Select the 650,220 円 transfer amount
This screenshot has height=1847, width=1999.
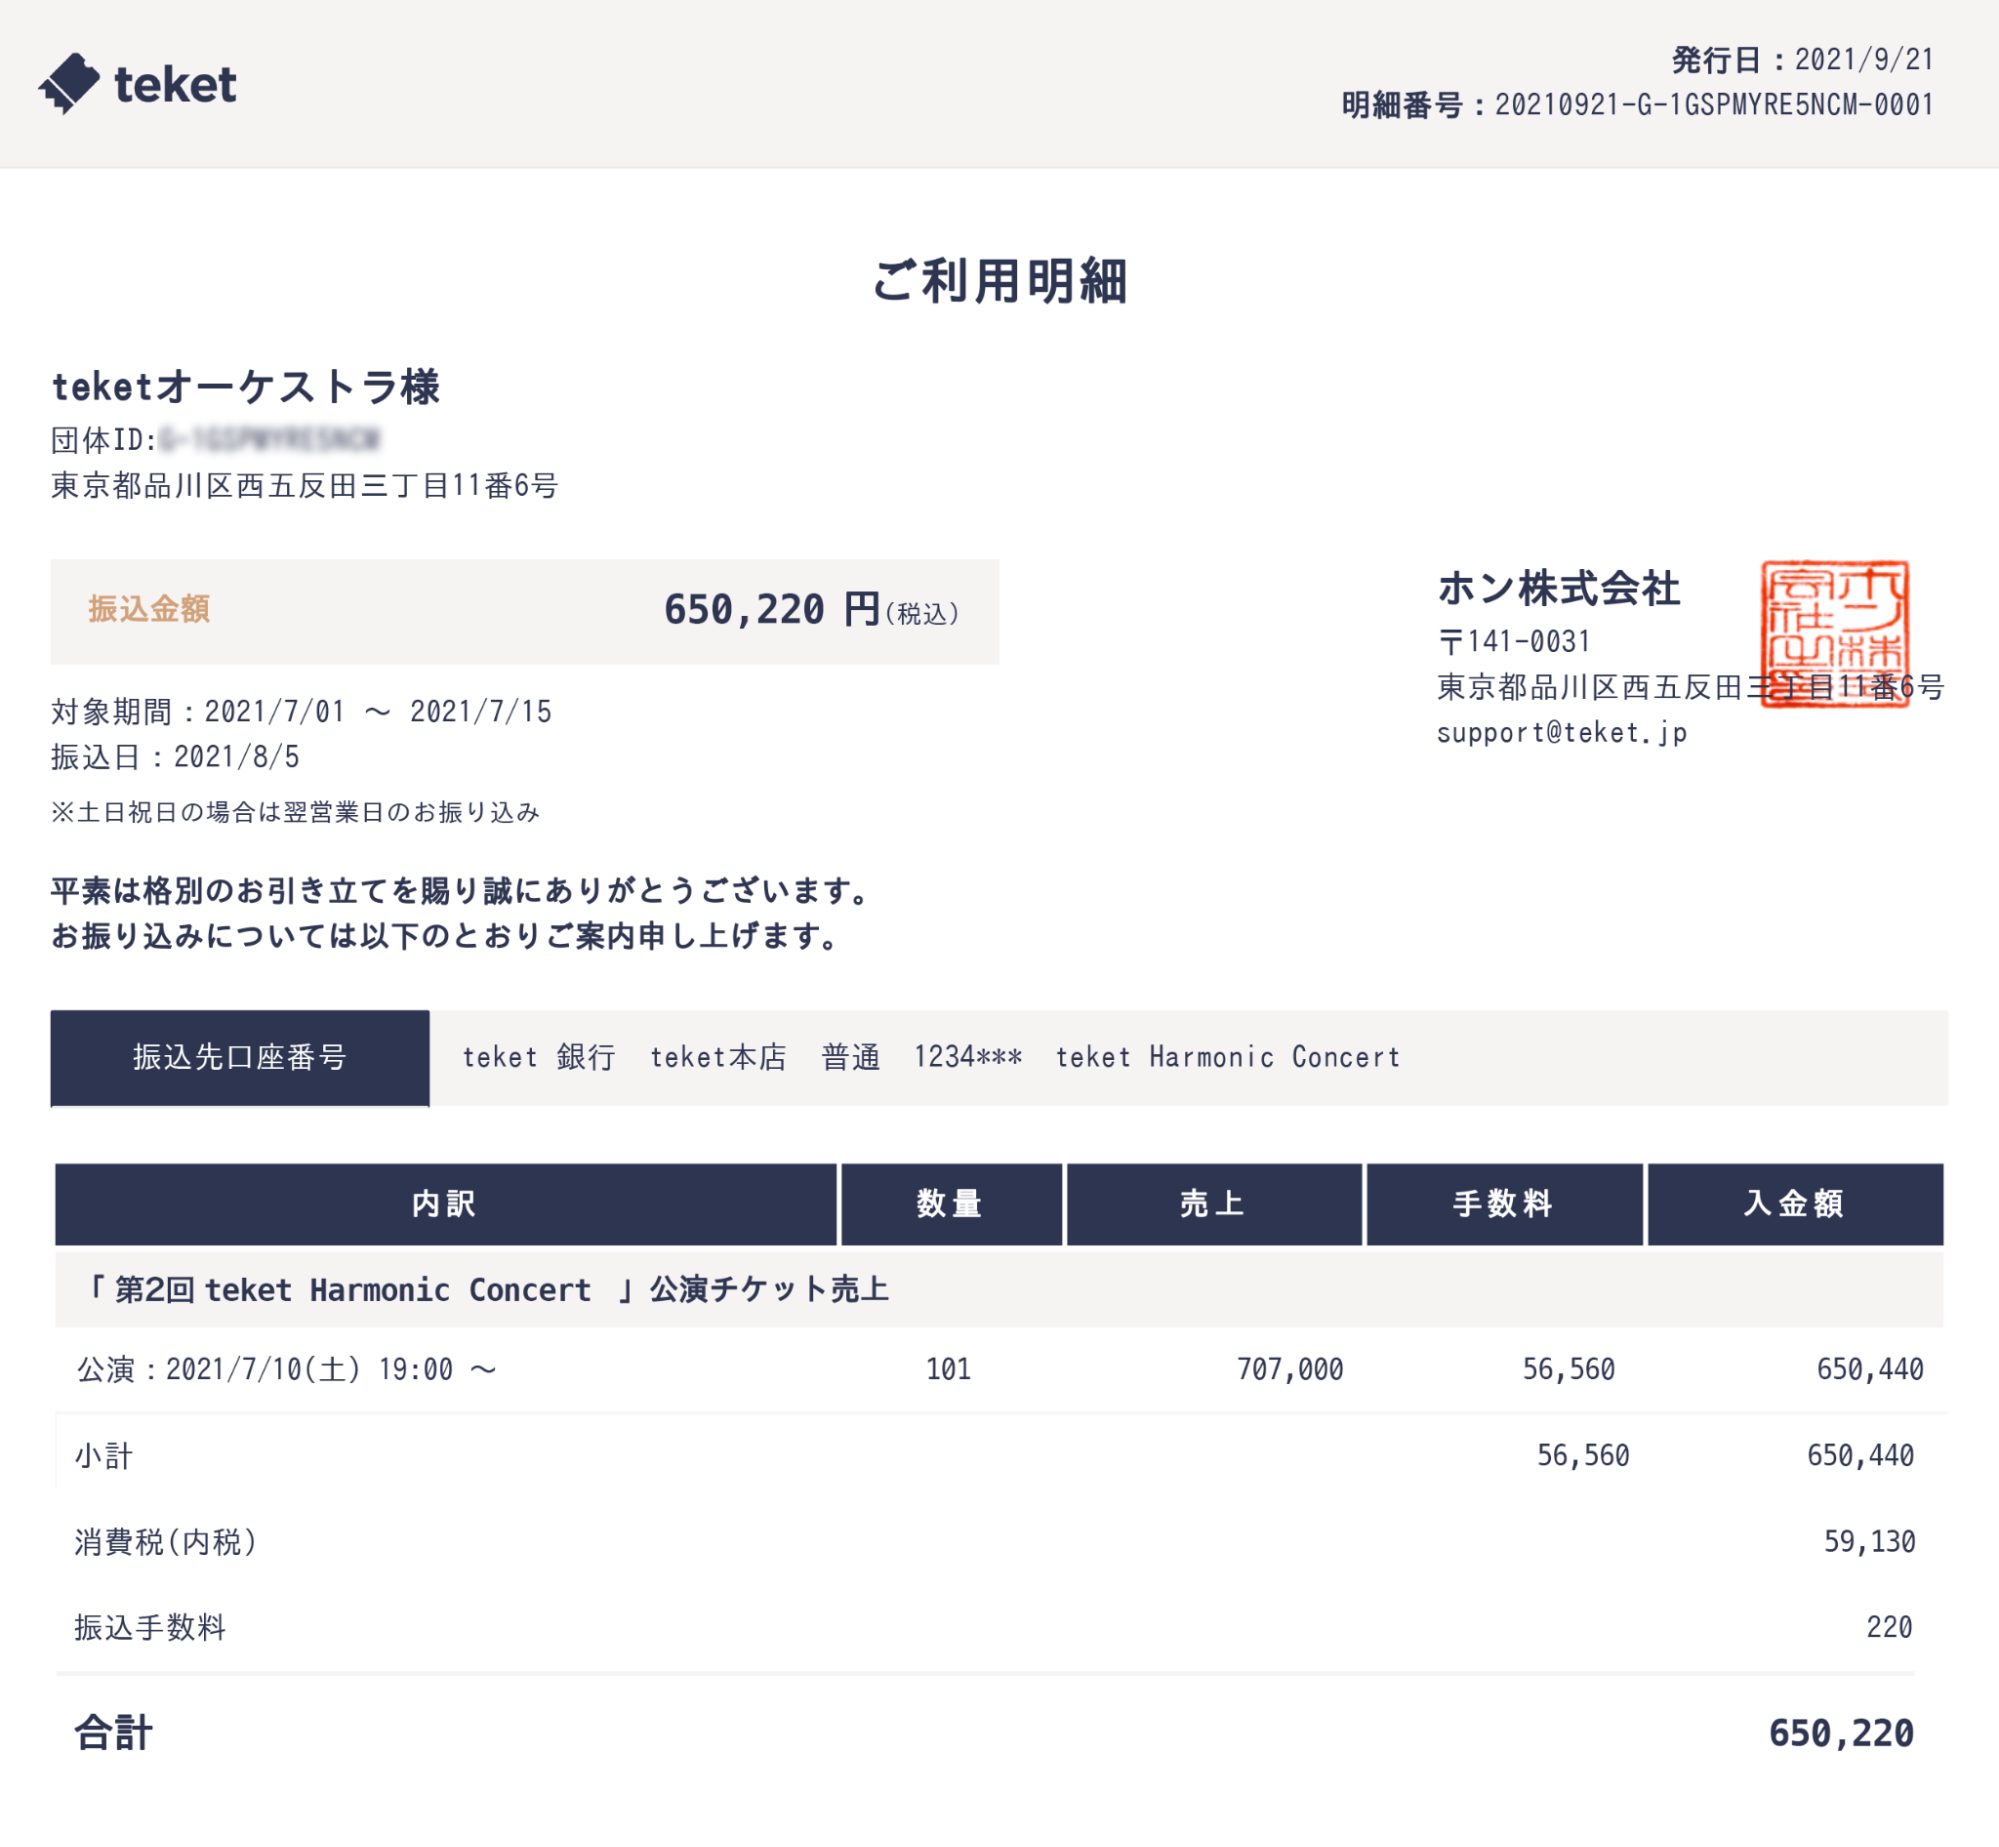coord(772,610)
